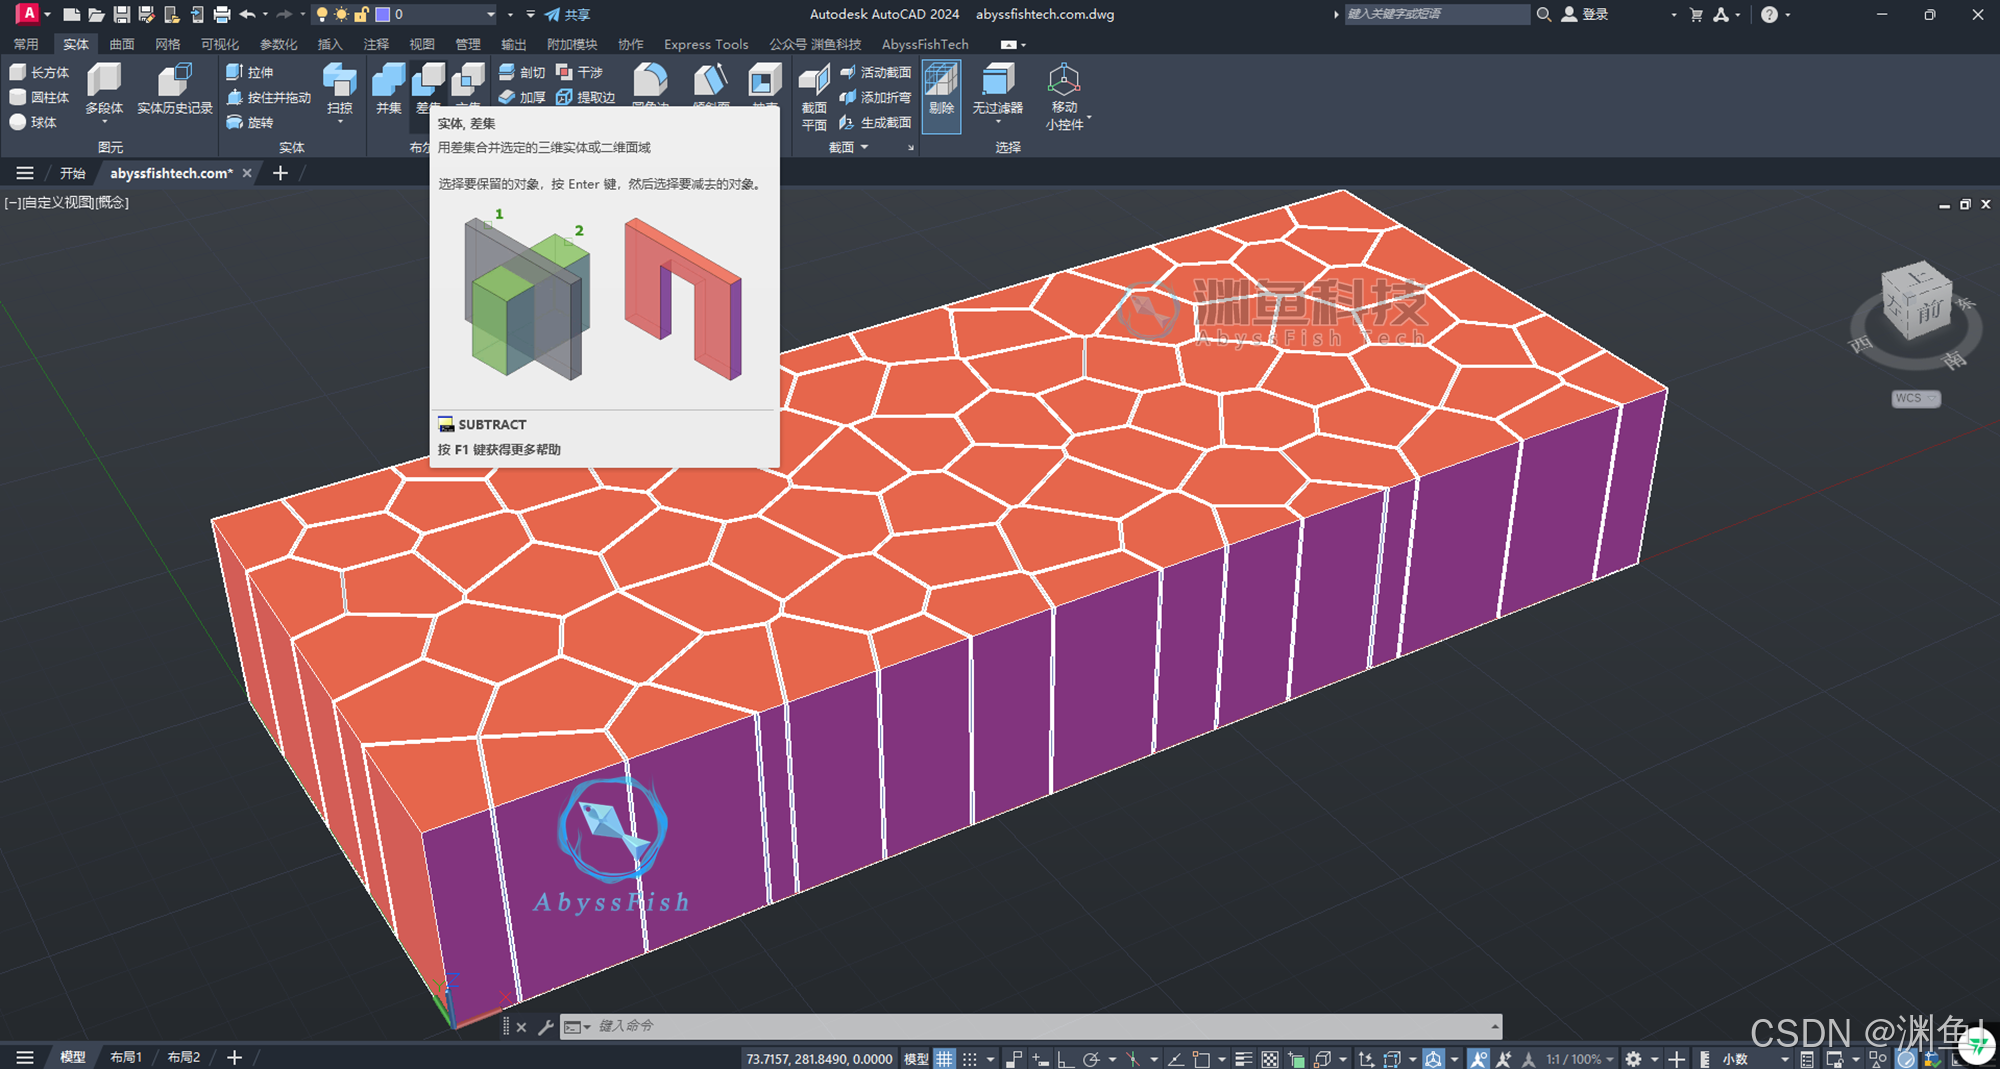Click the 模型 model tab at bottom

72,1057
